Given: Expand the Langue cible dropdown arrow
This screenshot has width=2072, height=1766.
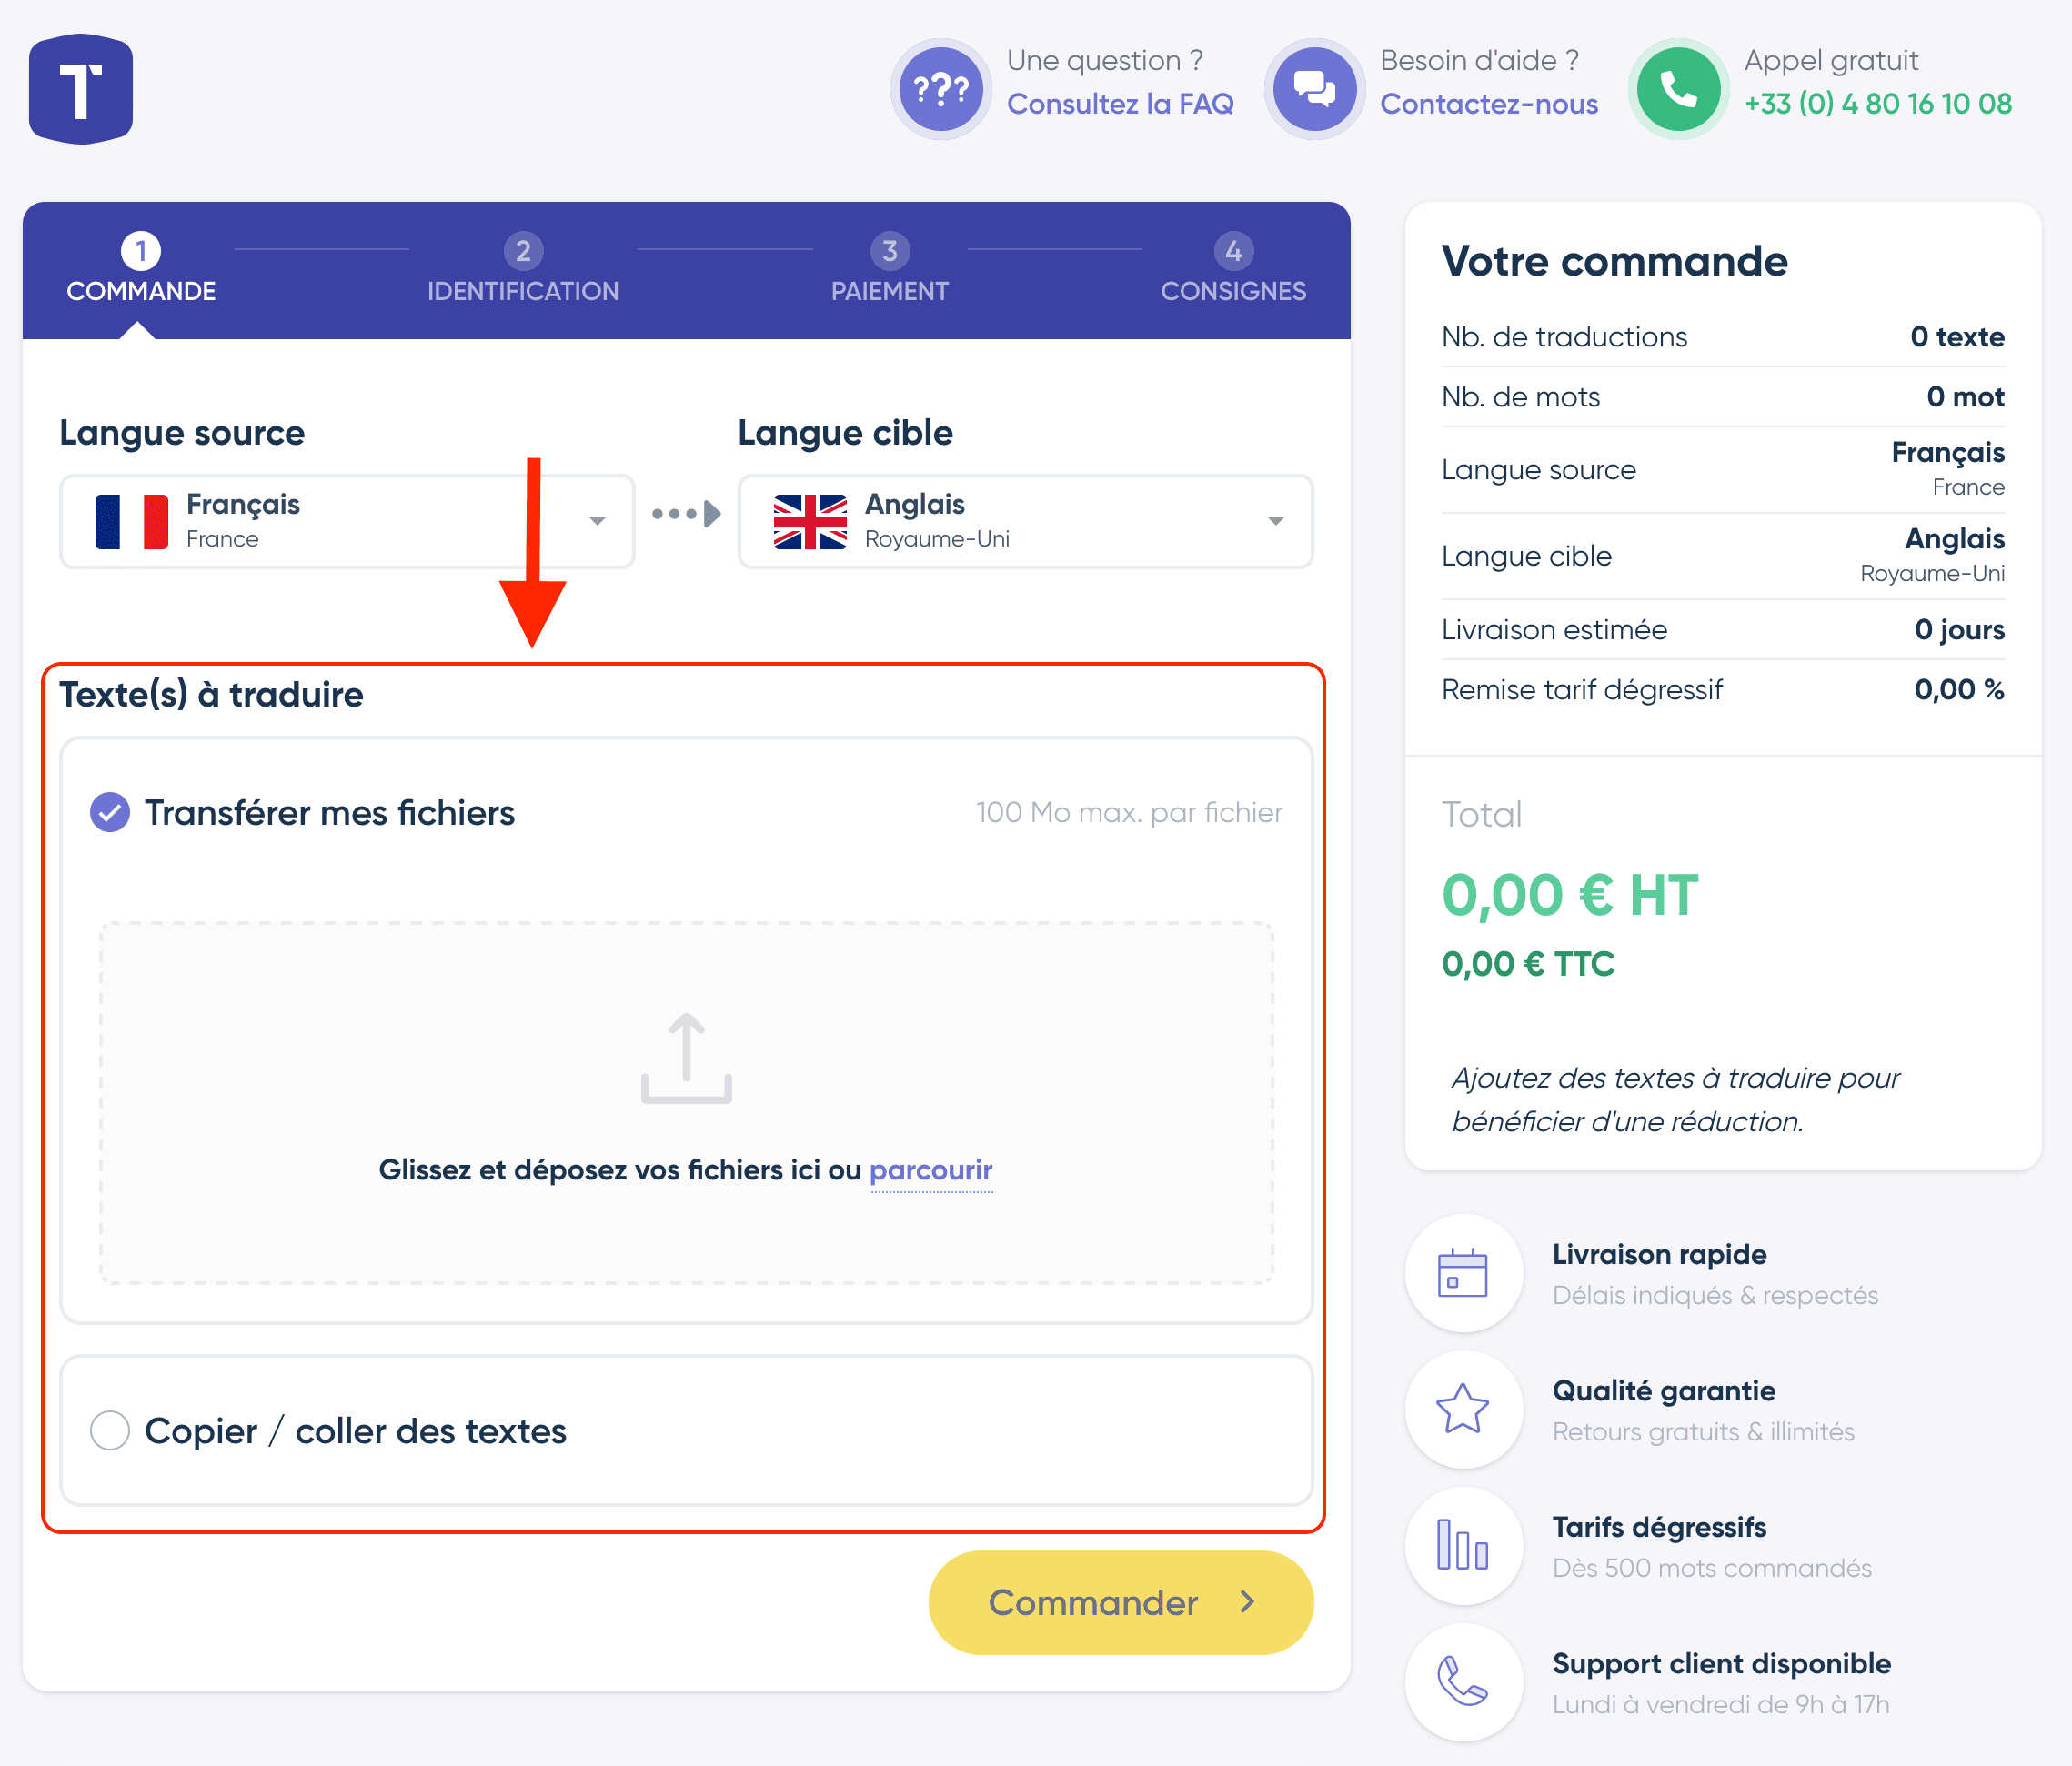Looking at the screenshot, I should (1275, 520).
